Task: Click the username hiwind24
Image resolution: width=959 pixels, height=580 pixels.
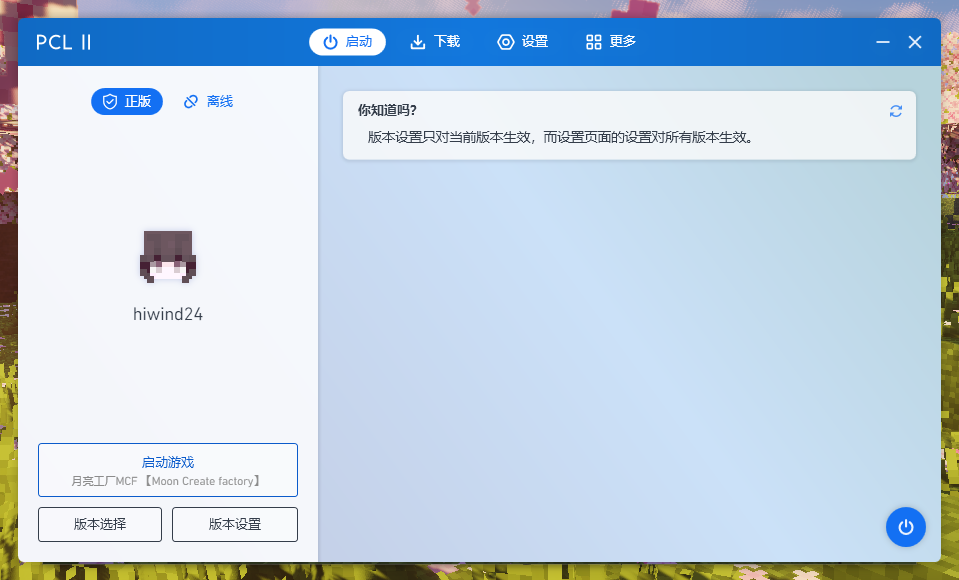Action: tap(168, 314)
